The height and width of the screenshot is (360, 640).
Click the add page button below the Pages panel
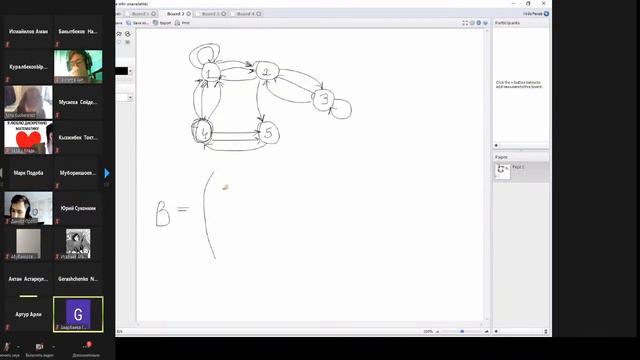coord(496,331)
